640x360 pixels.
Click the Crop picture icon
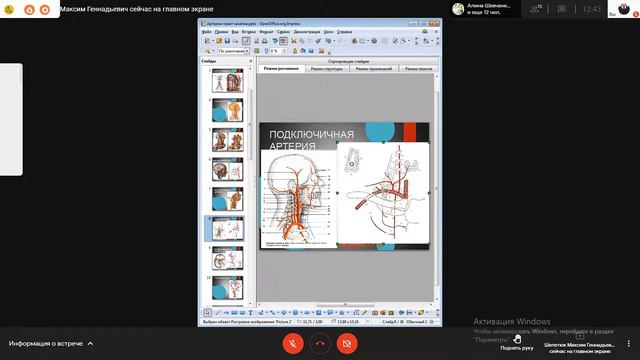click(x=322, y=51)
